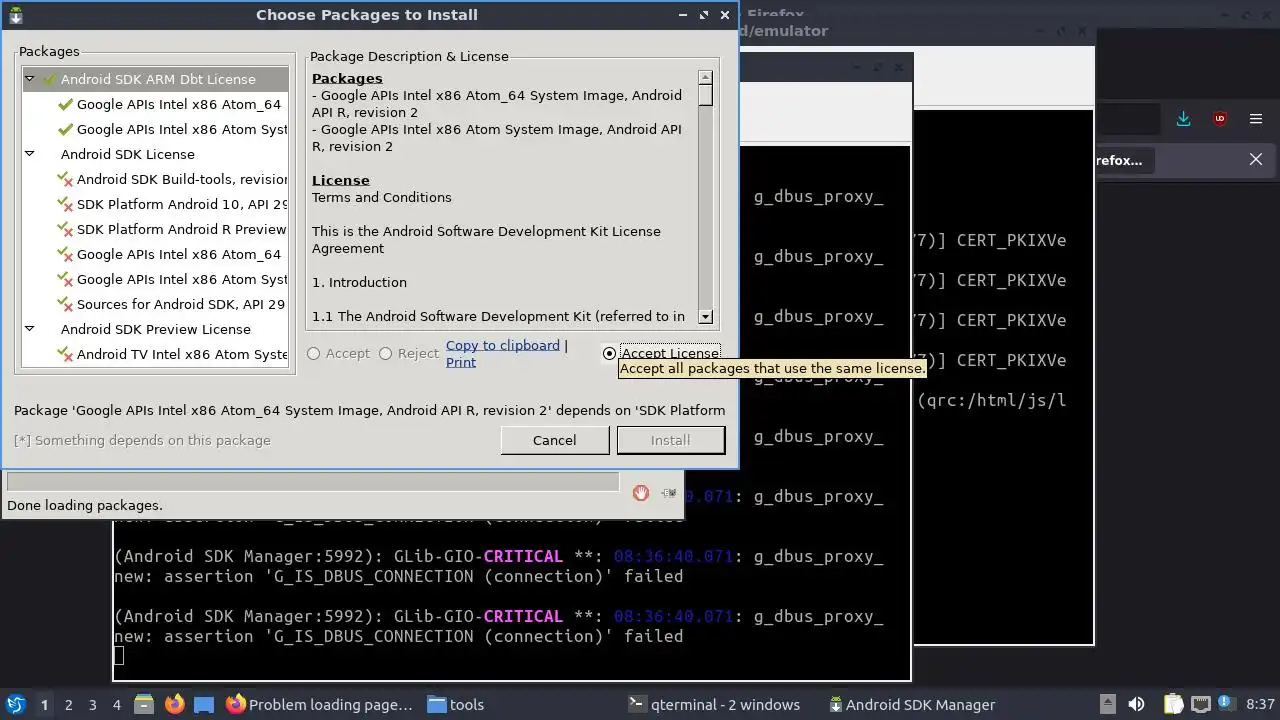
Task: Click the removable media eject icon in the tray
Action: coord(1107,704)
